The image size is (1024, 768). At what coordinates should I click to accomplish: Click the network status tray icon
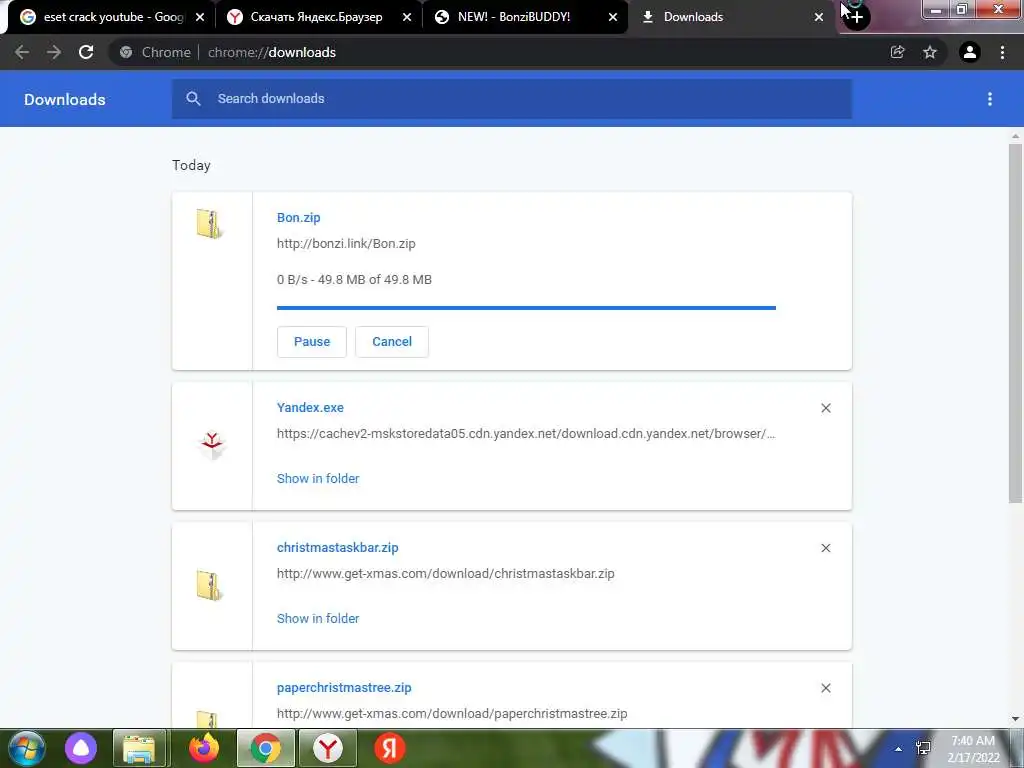923,748
